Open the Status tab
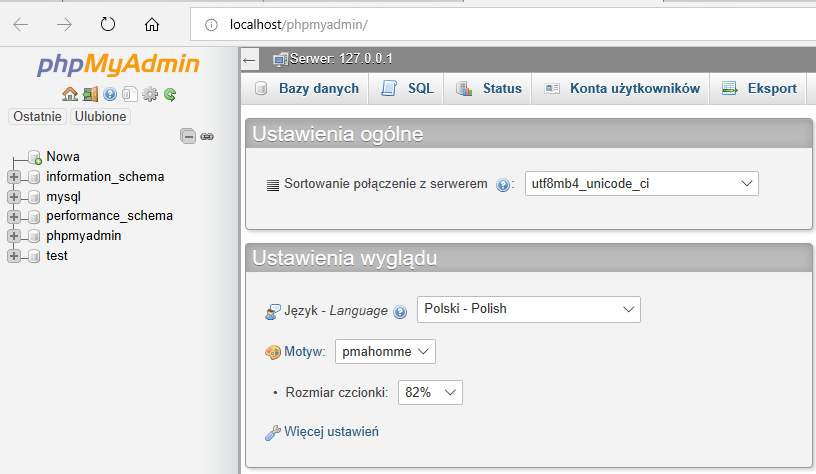816x474 pixels. pyautogui.click(x=488, y=88)
